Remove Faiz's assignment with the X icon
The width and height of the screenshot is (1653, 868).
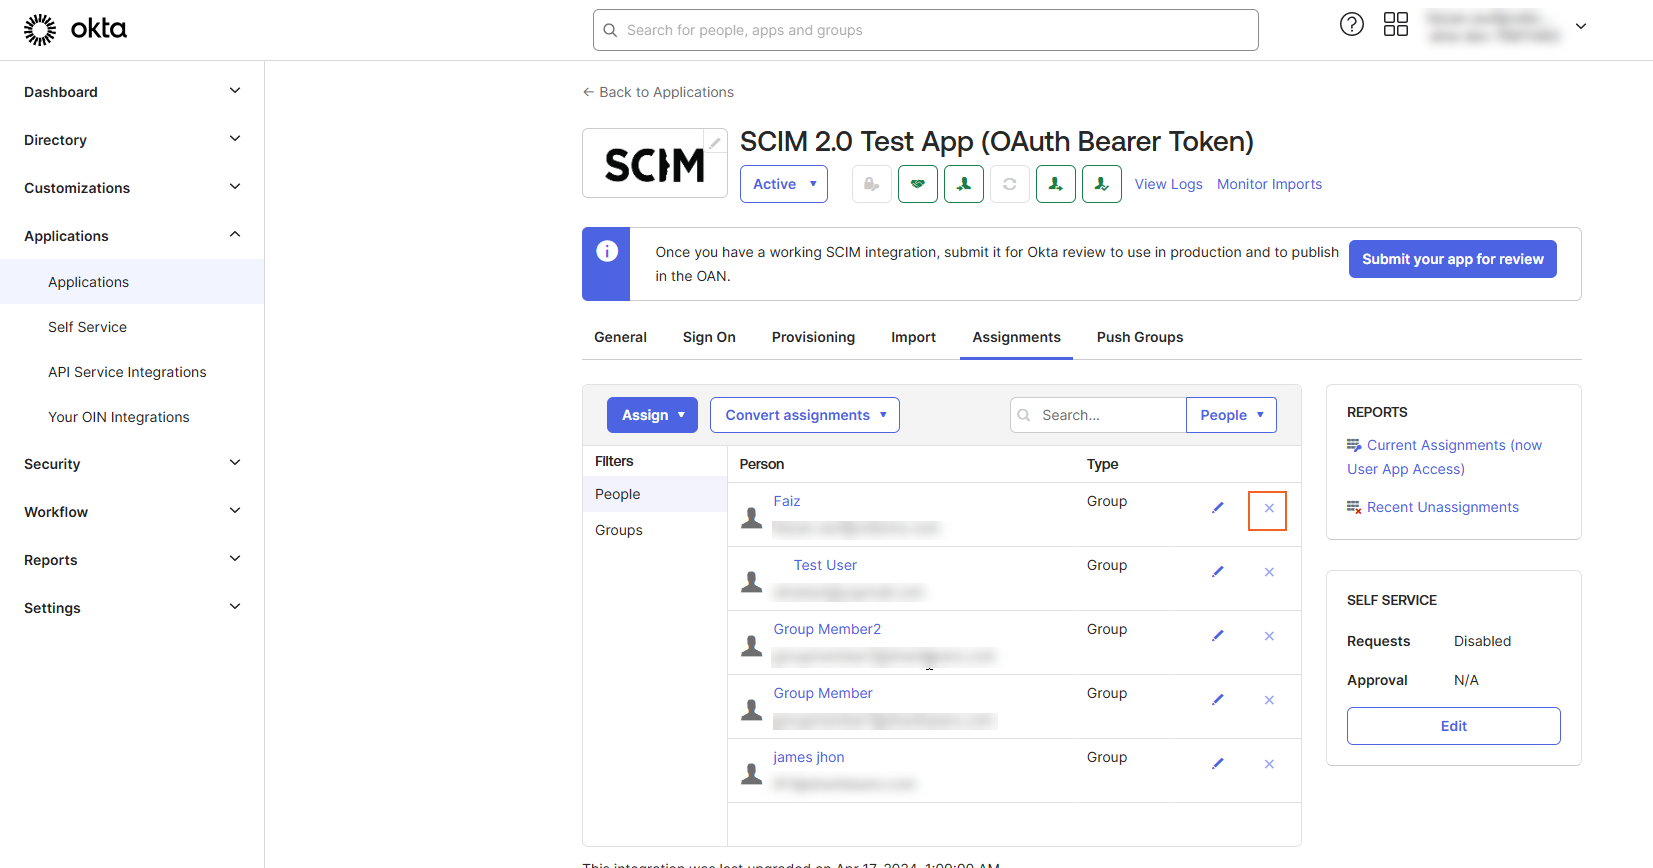tap(1268, 509)
